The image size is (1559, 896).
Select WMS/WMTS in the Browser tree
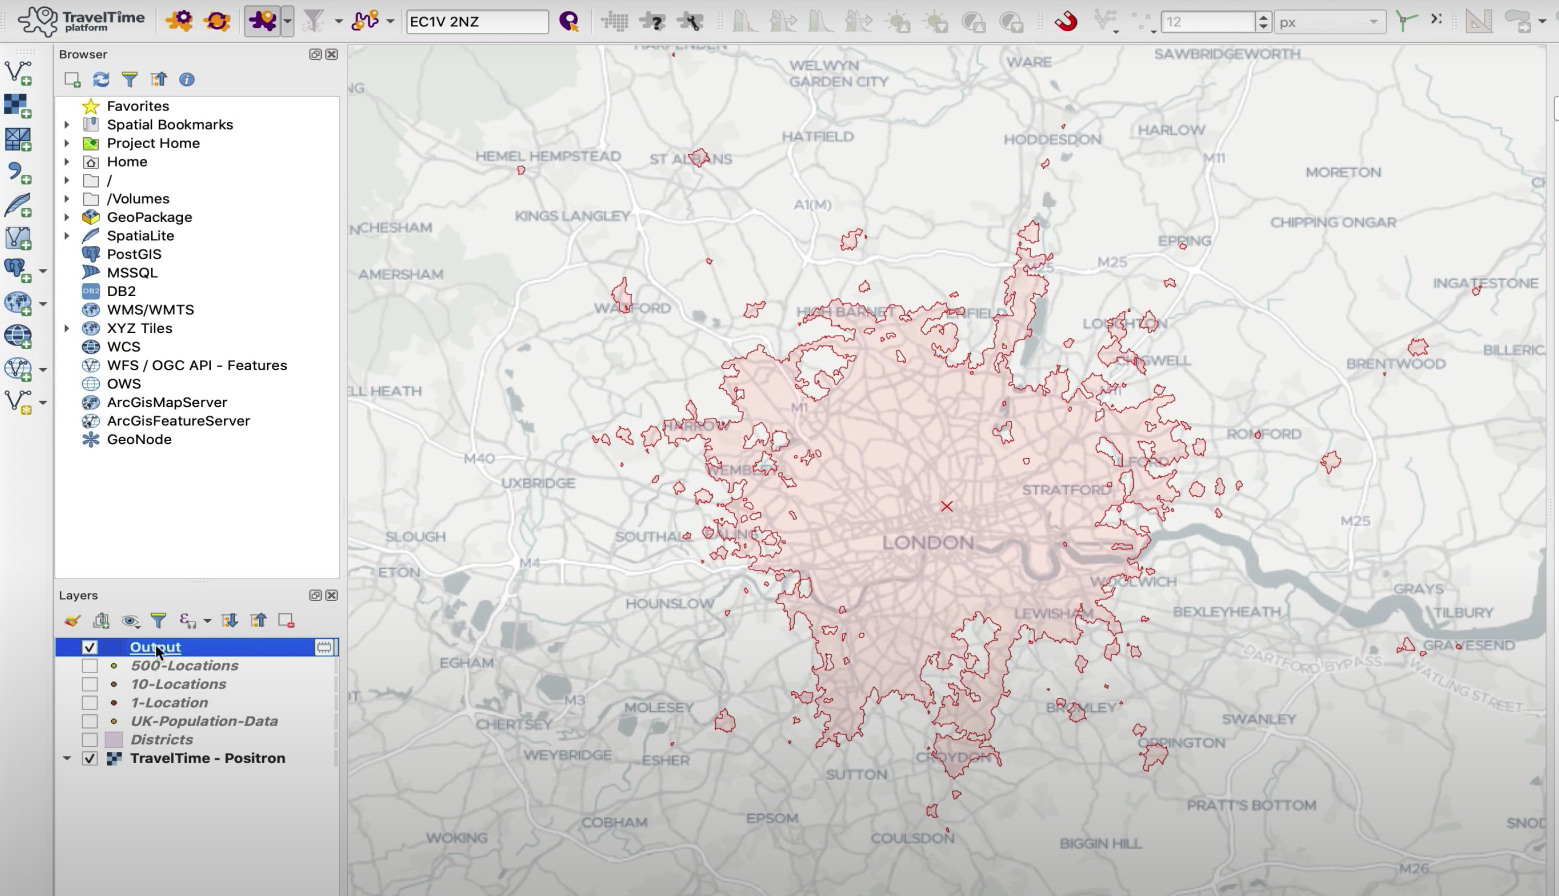tap(150, 310)
